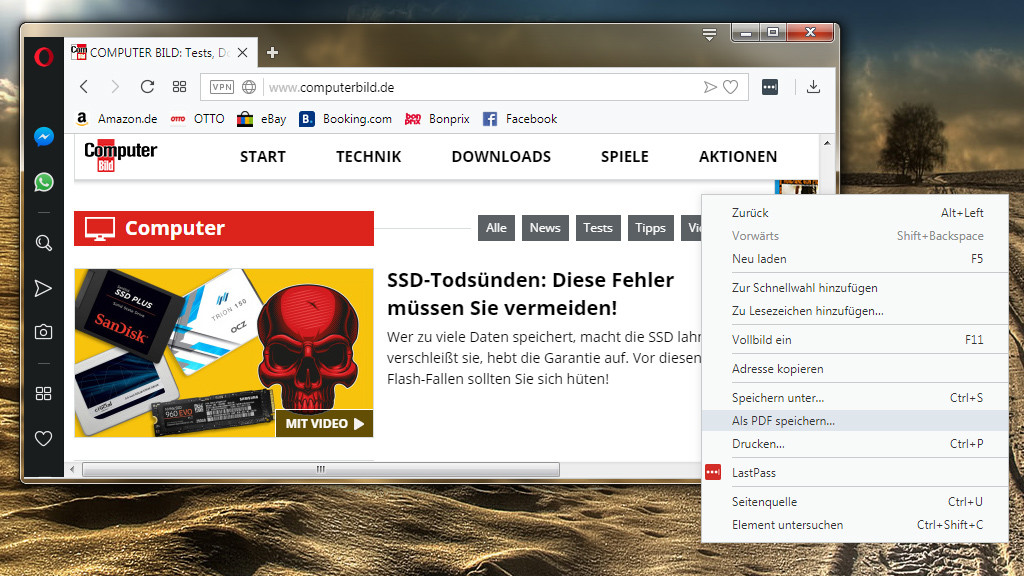Image resolution: width=1024 pixels, height=576 pixels.
Task: Open the downloads panel icon
Action: [813, 87]
